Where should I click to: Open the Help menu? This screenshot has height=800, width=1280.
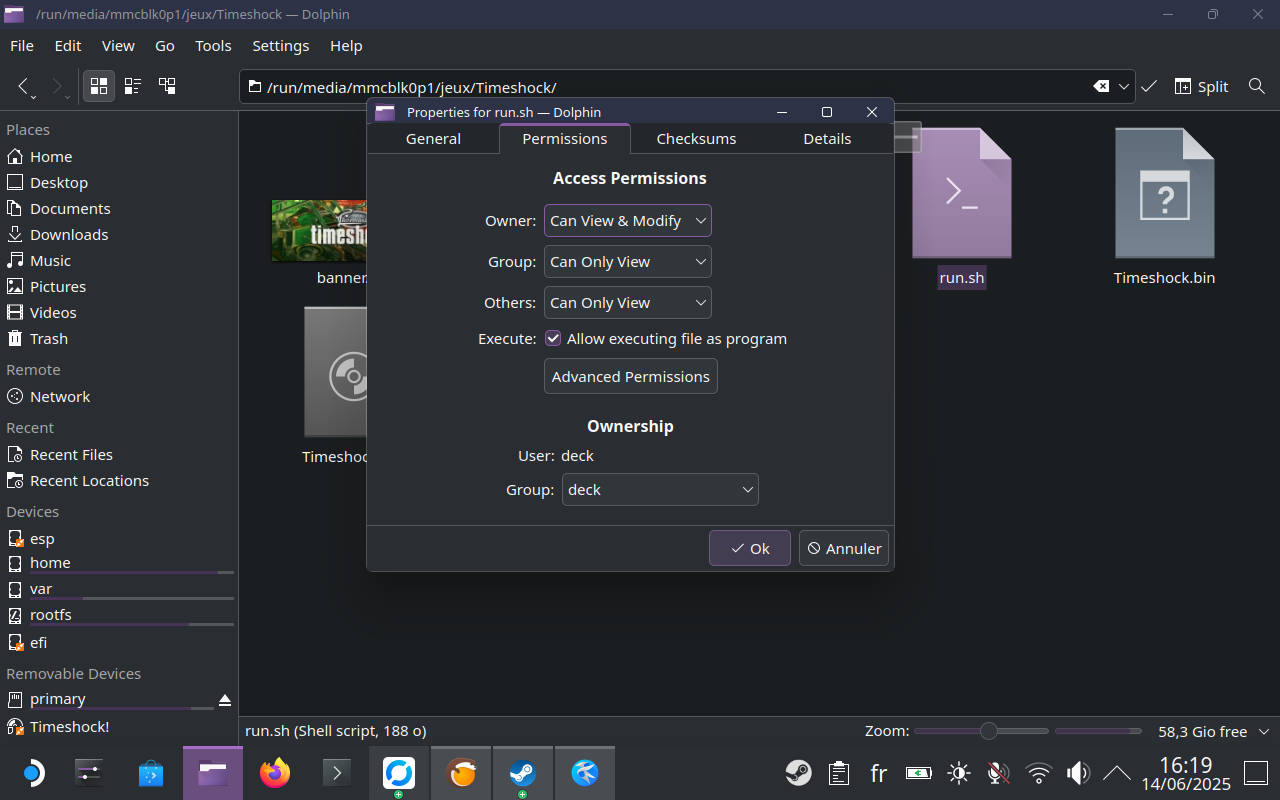tap(346, 46)
